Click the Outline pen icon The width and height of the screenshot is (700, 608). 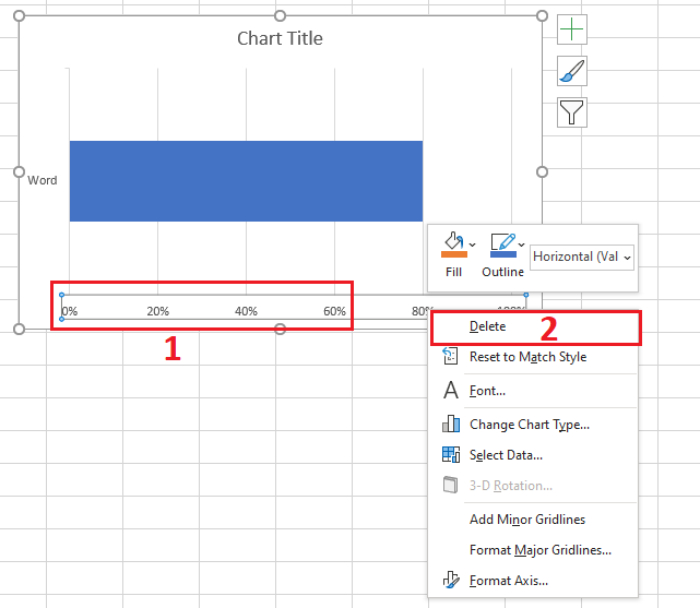point(503,242)
